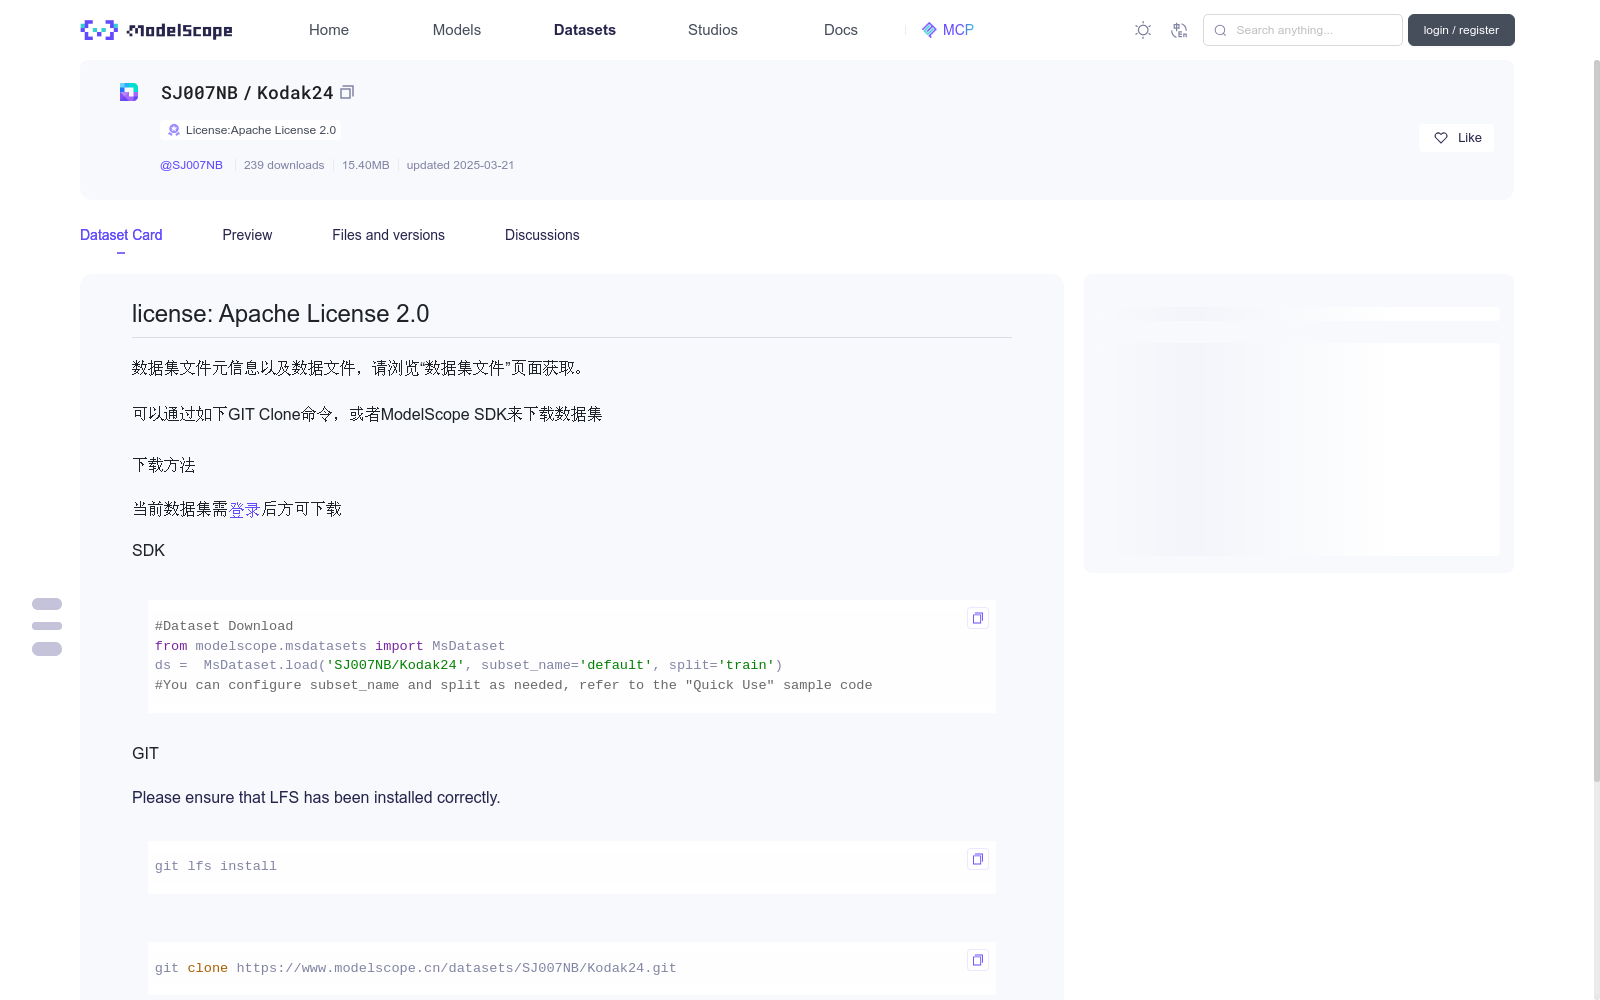Click the GIT section label
This screenshot has height=1000, width=1600.
click(x=145, y=753)
